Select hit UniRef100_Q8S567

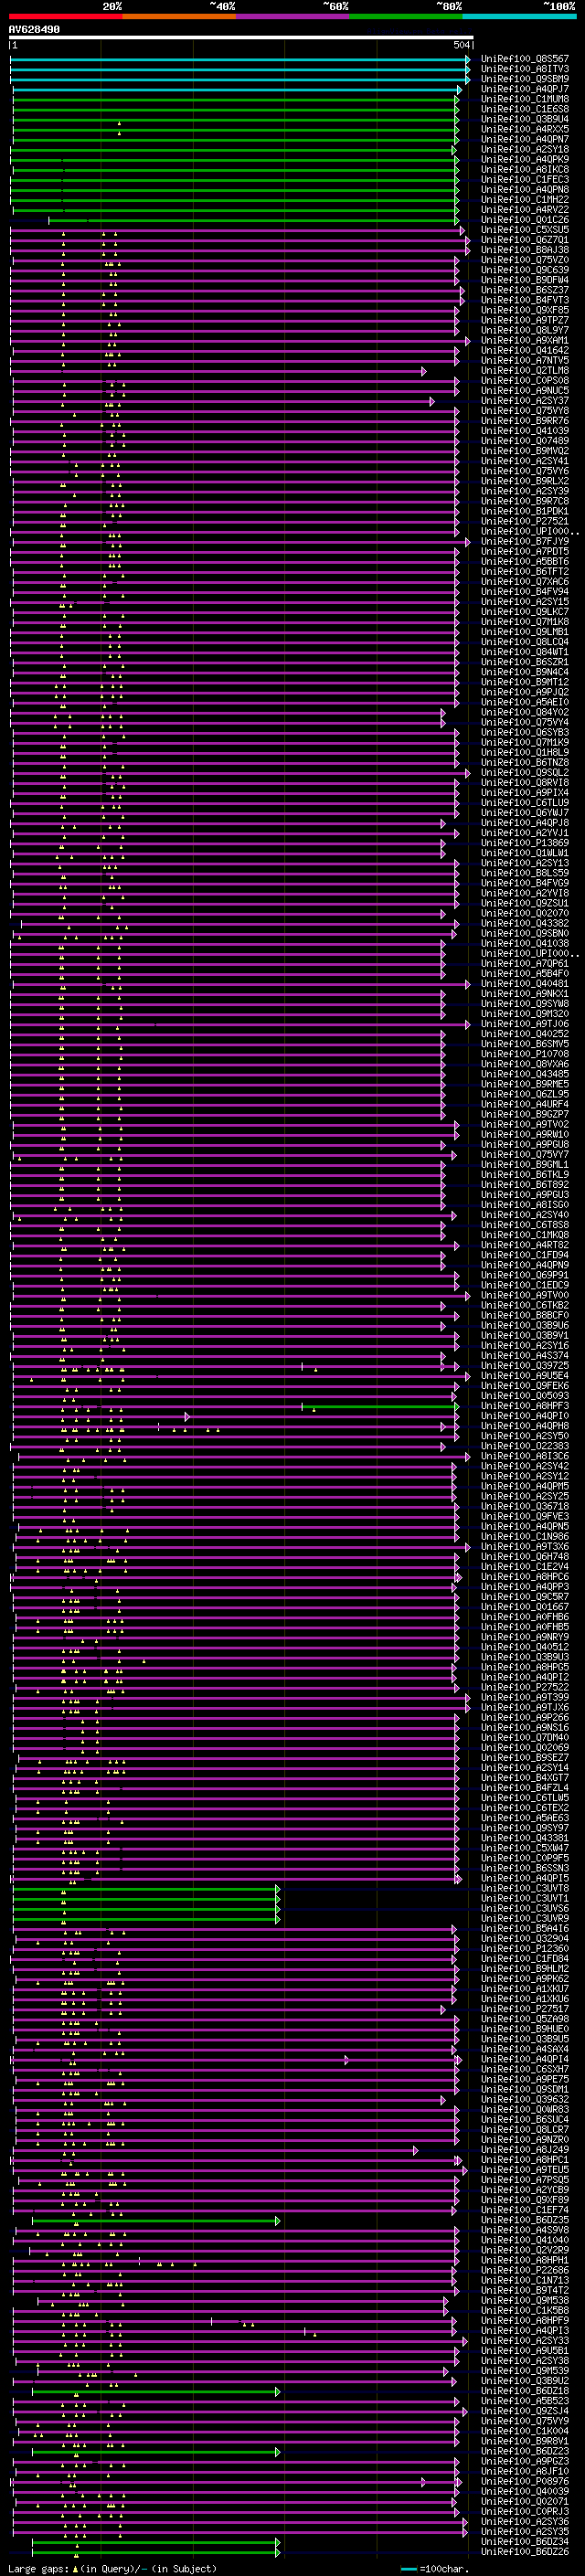point(525,59)
